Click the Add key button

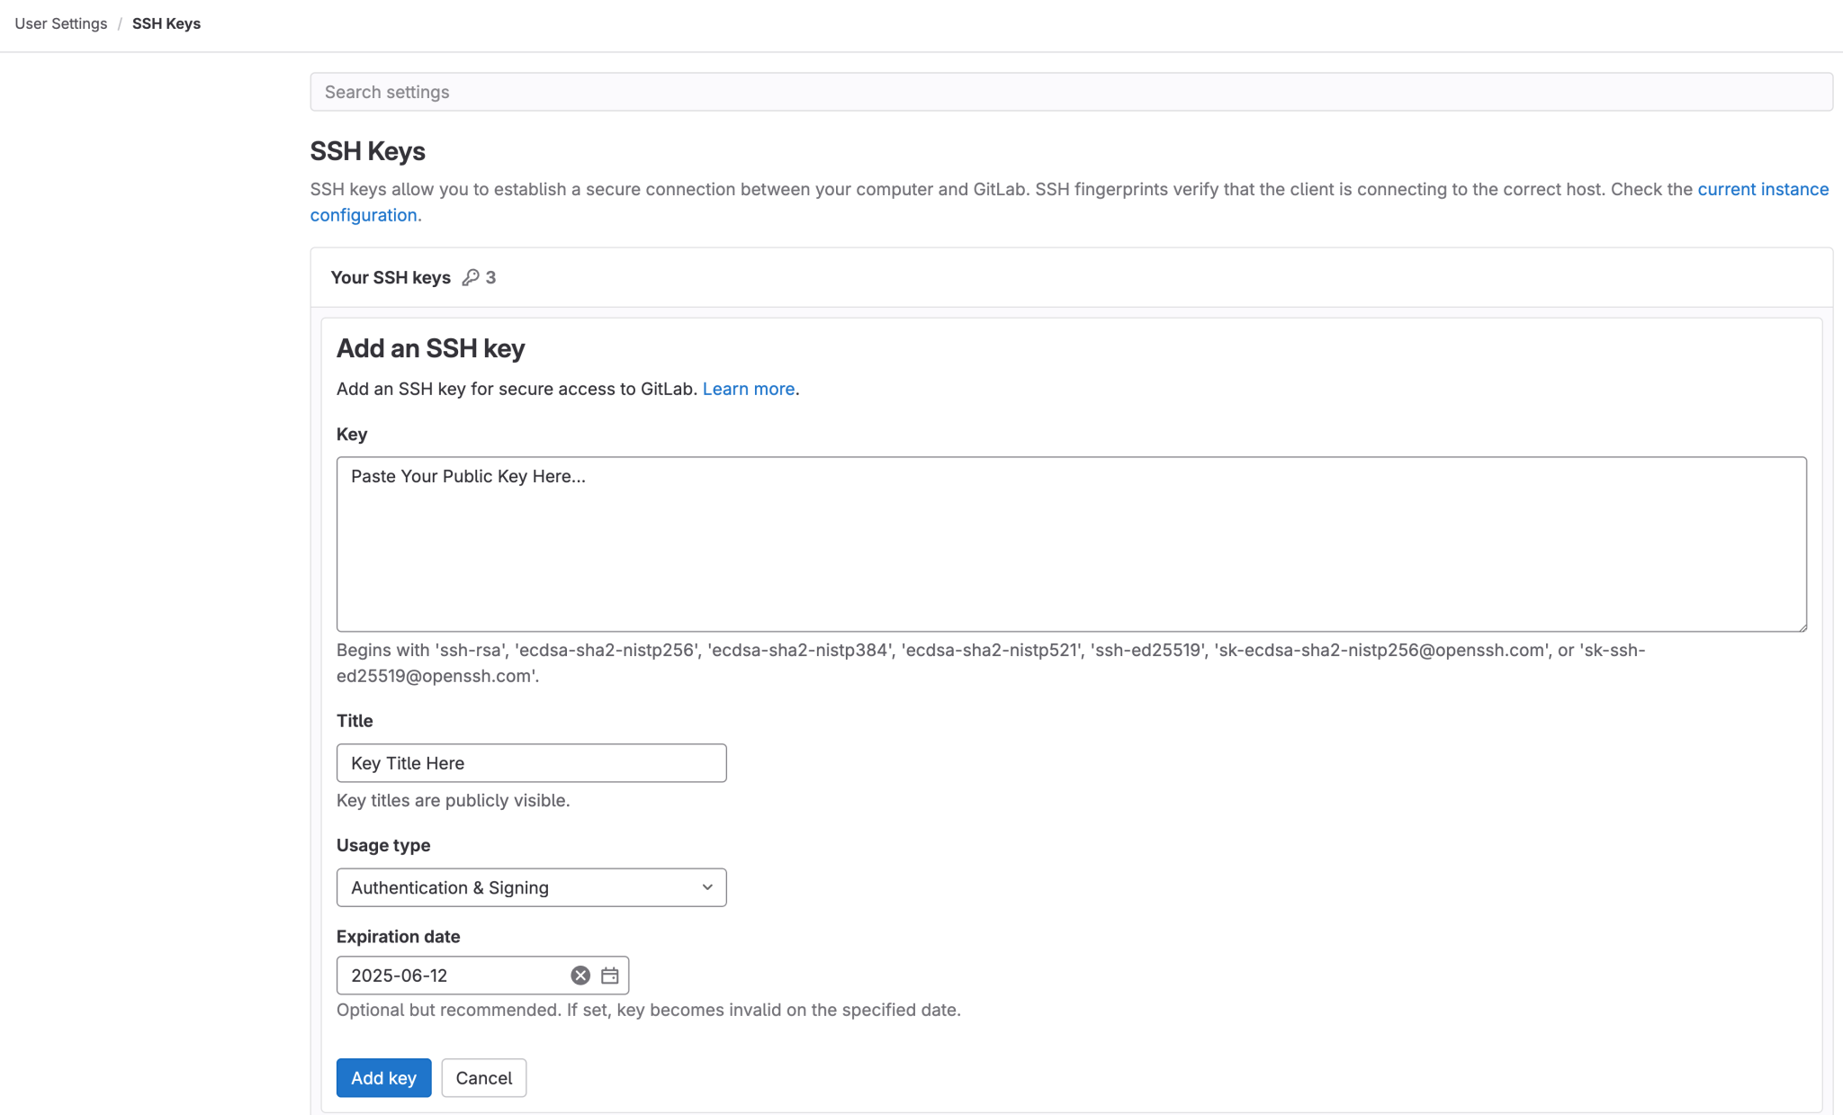click(383, 1077)
